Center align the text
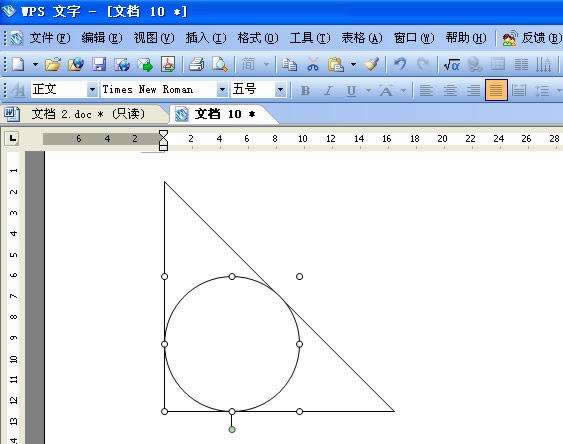The height and width of the screenshot is (444, 563). coord(450,90)
